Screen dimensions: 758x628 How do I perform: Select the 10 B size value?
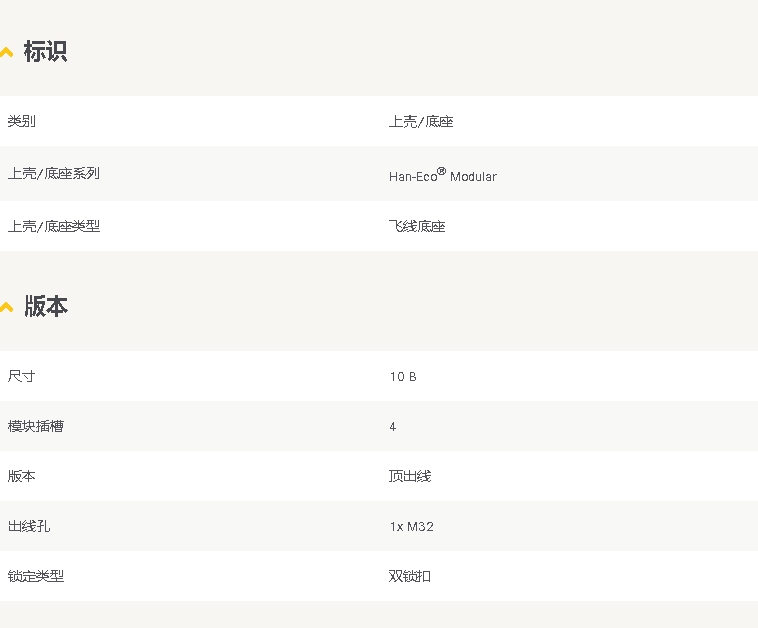tap(403, 376)
